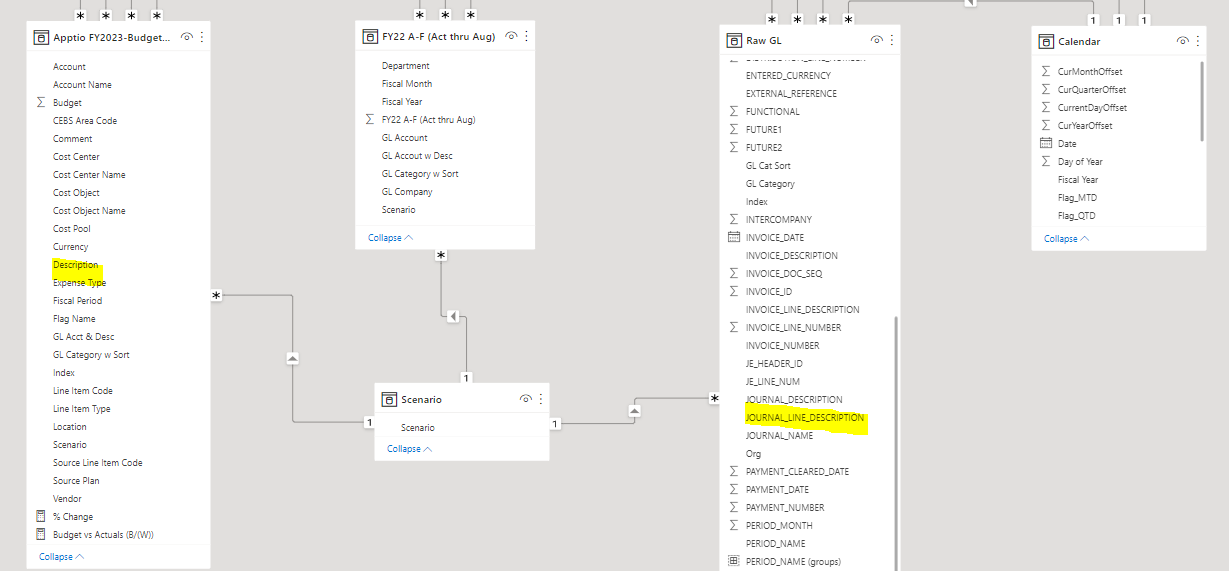Click the FY22 A-F table header icon

tap(371, 36)
